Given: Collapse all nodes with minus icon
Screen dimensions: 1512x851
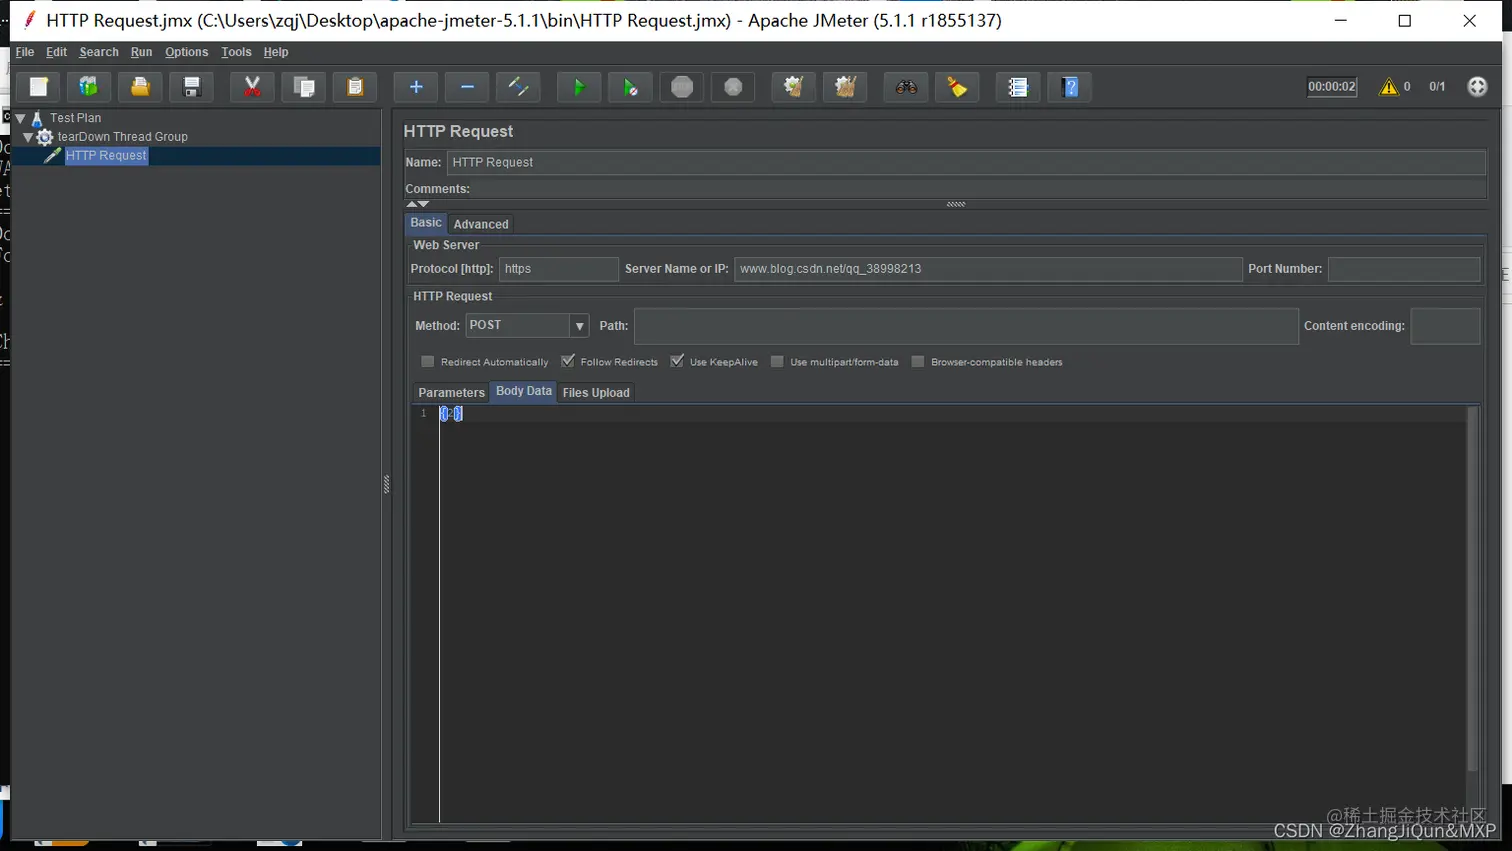Looking at the screenshot, I should coord(467,87).
